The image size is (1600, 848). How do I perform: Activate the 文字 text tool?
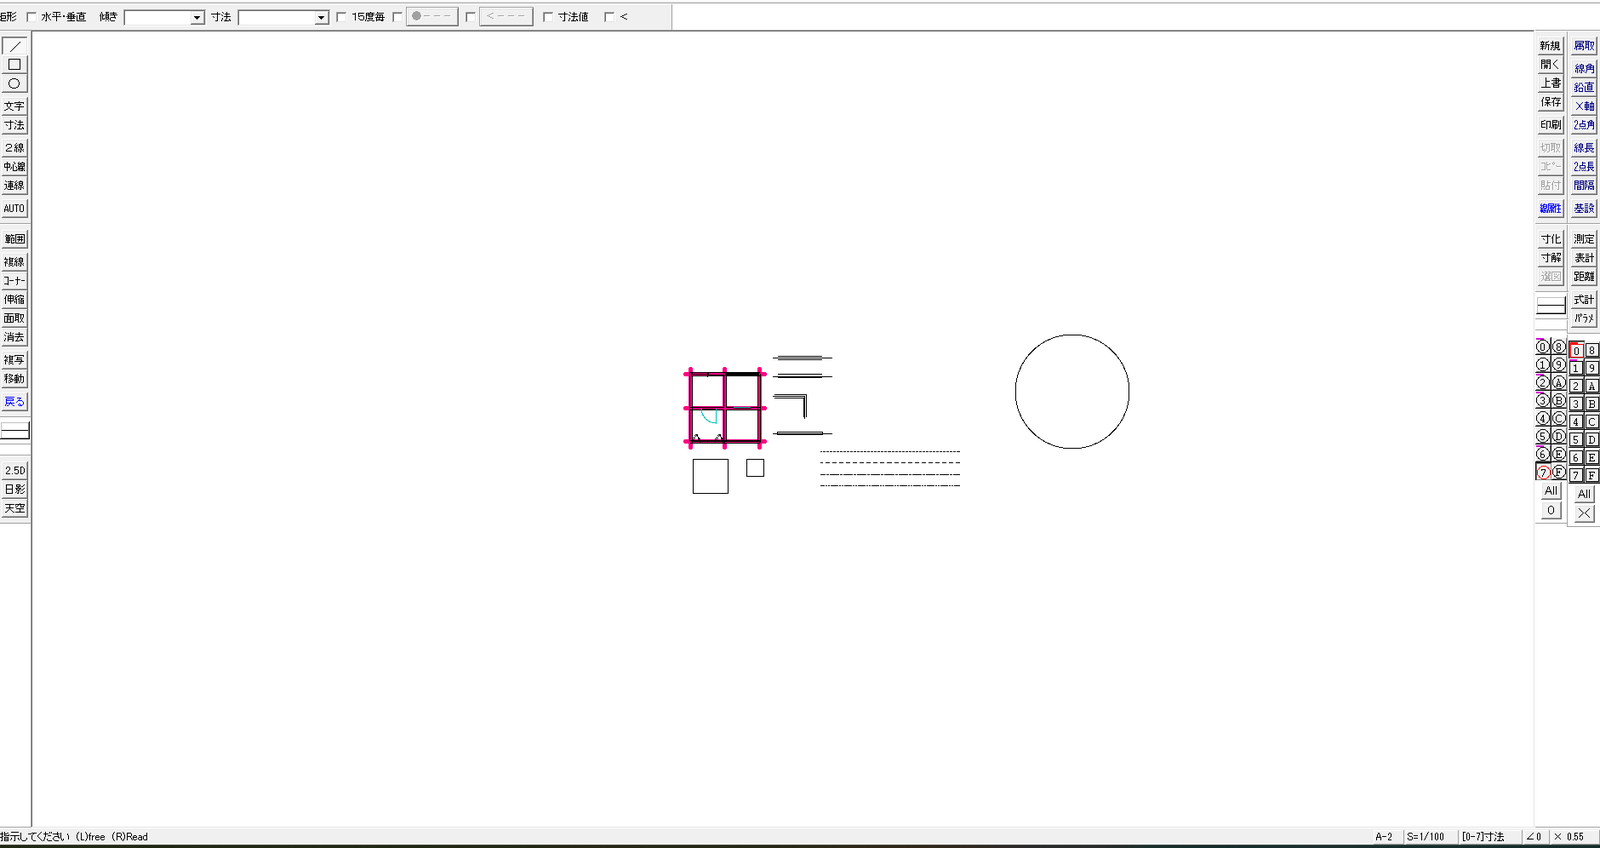[14, 106]
